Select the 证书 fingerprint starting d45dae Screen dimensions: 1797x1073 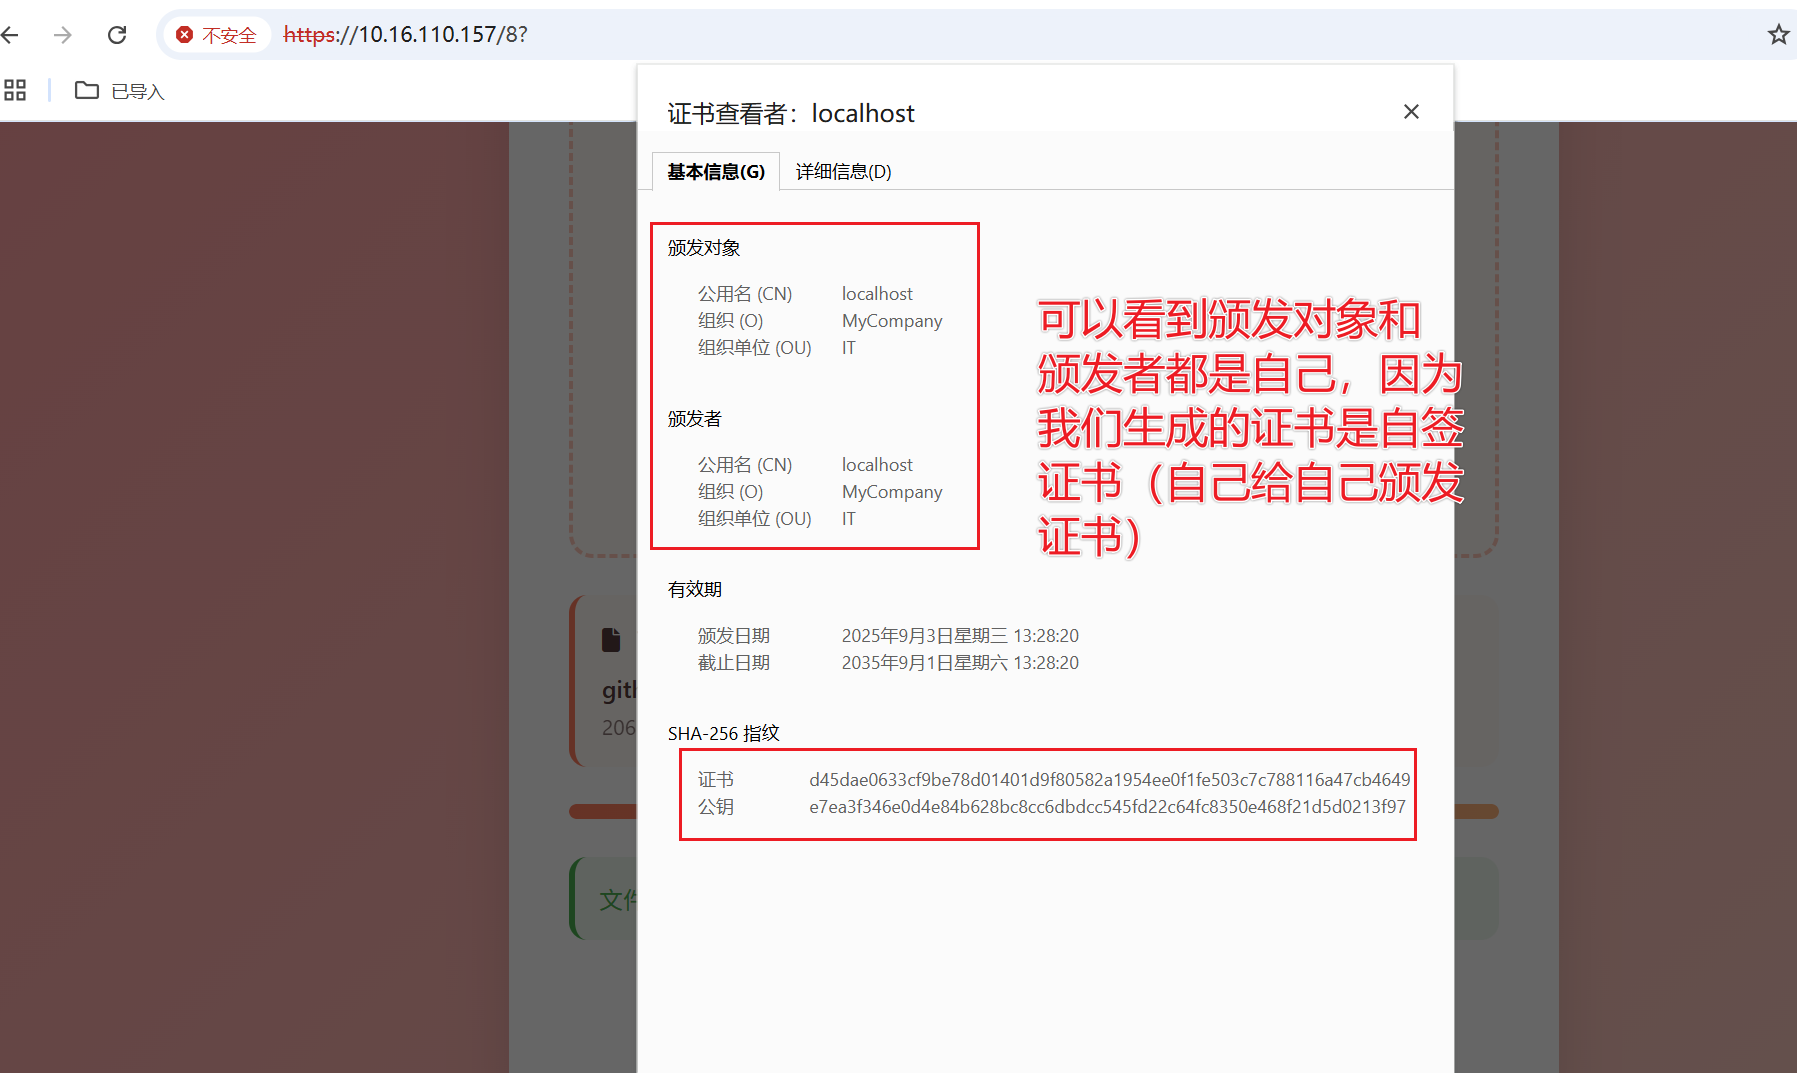(x=1110, y=780)
